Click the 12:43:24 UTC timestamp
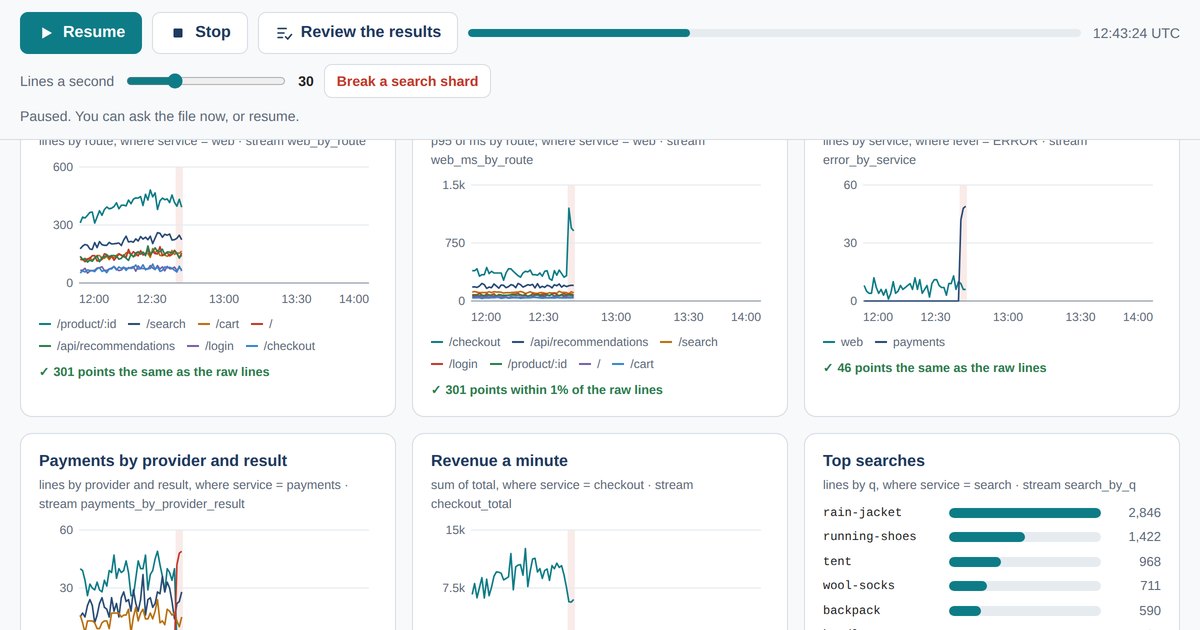The height and width of the screenshot is (630, 1200). click(1137, 33)
